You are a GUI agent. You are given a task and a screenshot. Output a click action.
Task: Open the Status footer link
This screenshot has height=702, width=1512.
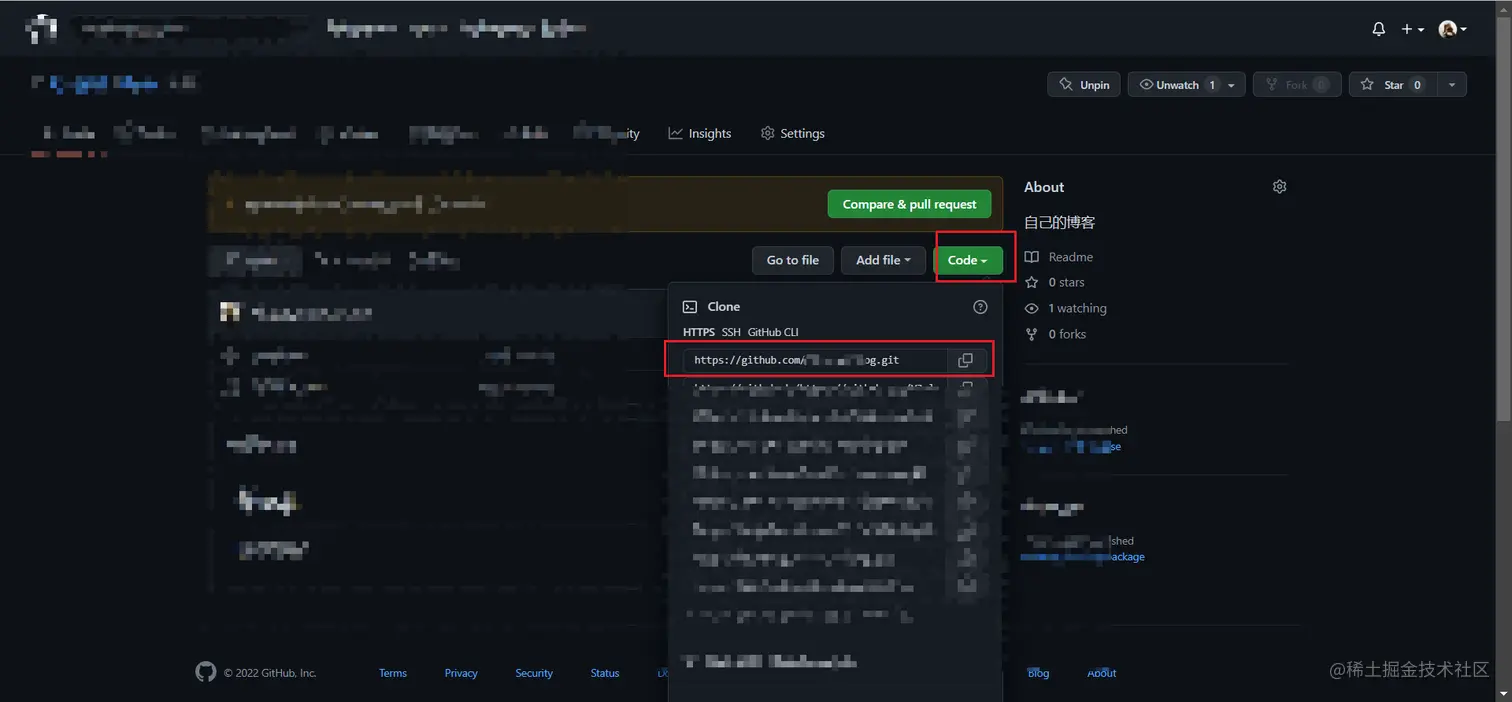pos(605,673)
